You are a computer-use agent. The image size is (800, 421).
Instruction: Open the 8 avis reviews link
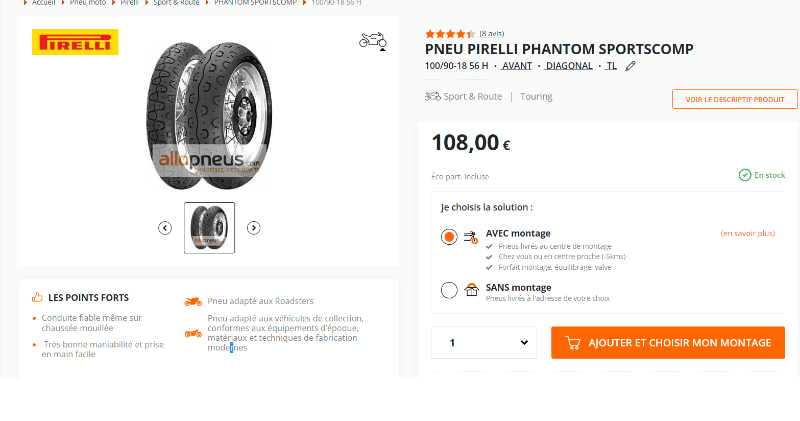click(491, 33)
